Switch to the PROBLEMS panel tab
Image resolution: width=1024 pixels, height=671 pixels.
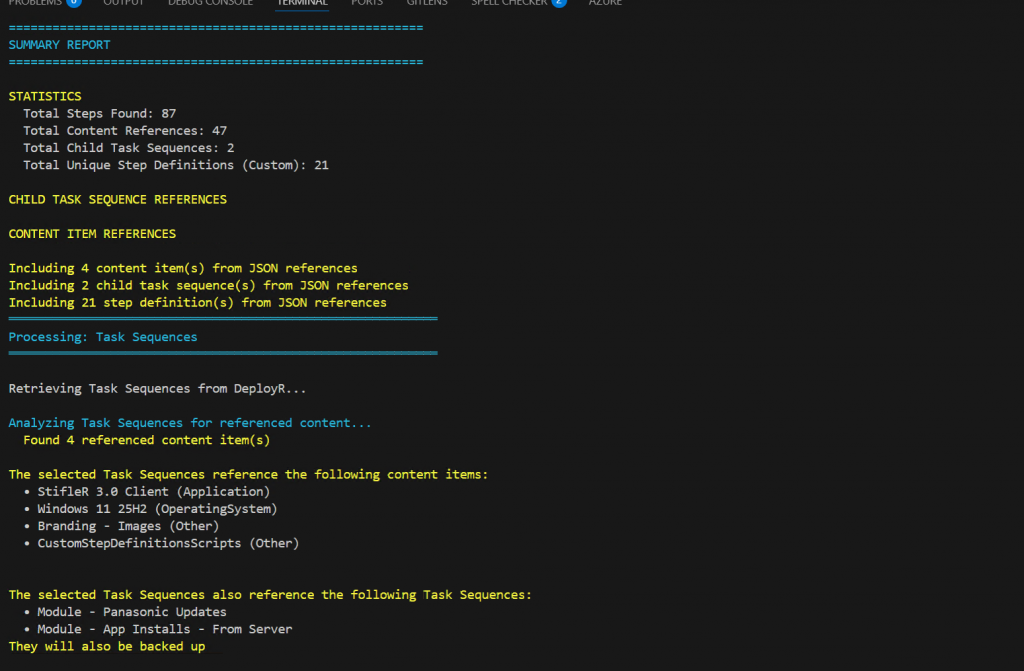[34, 3]
